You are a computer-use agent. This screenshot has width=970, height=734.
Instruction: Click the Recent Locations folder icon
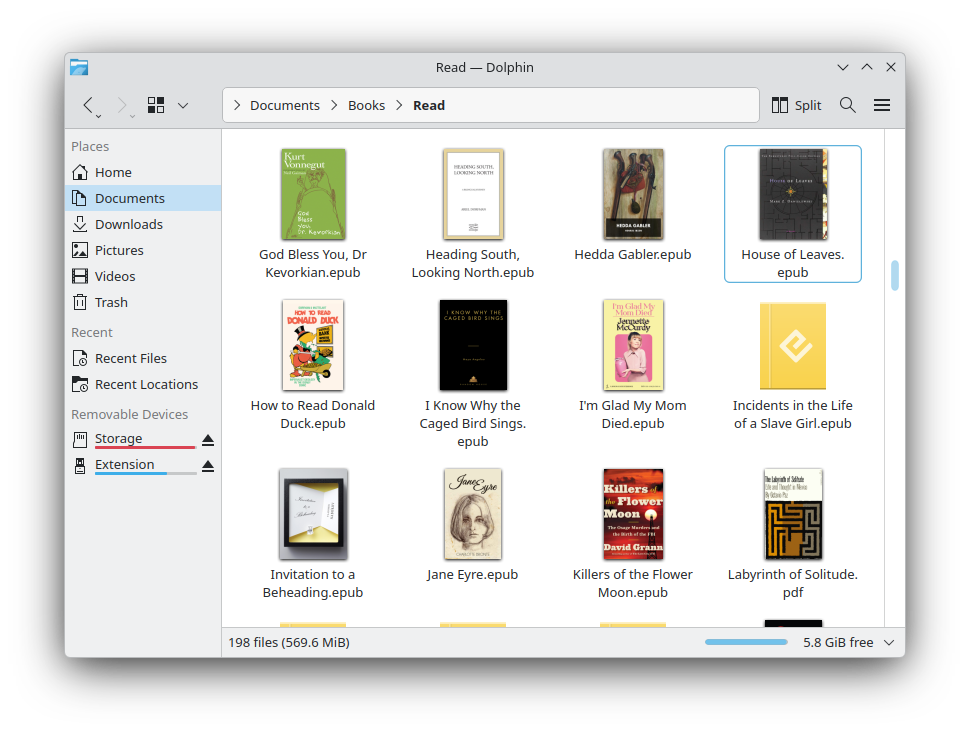coord(80,384)
